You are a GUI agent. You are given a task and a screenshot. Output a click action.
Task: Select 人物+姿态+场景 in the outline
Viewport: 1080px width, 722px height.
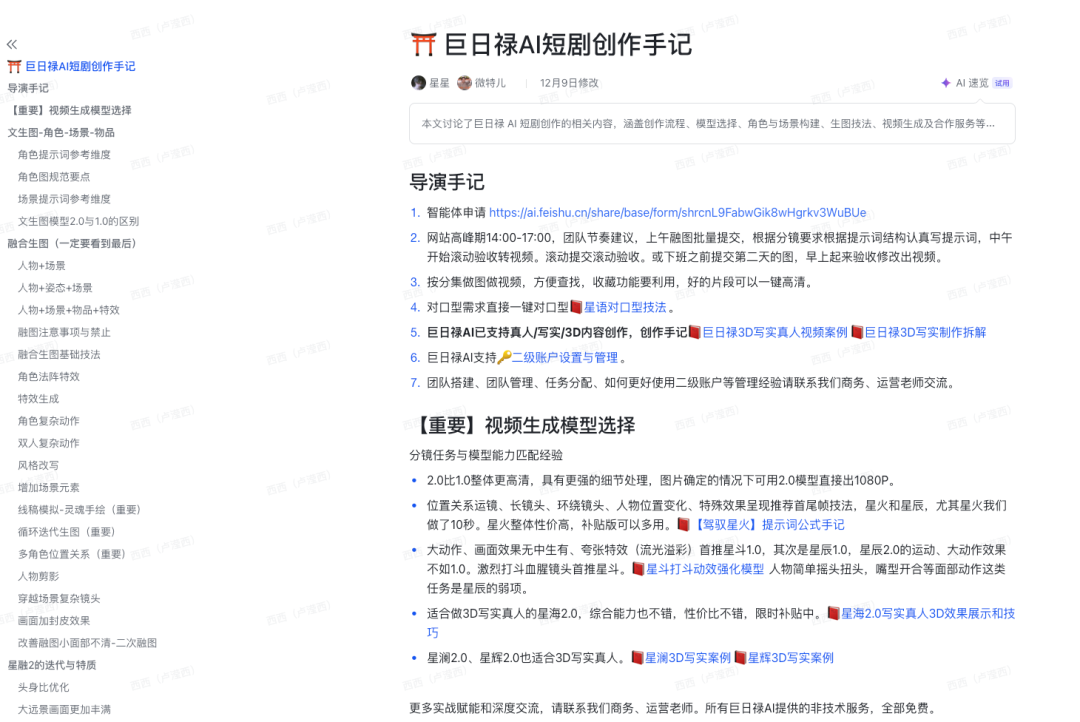click(x=55, y=288)
